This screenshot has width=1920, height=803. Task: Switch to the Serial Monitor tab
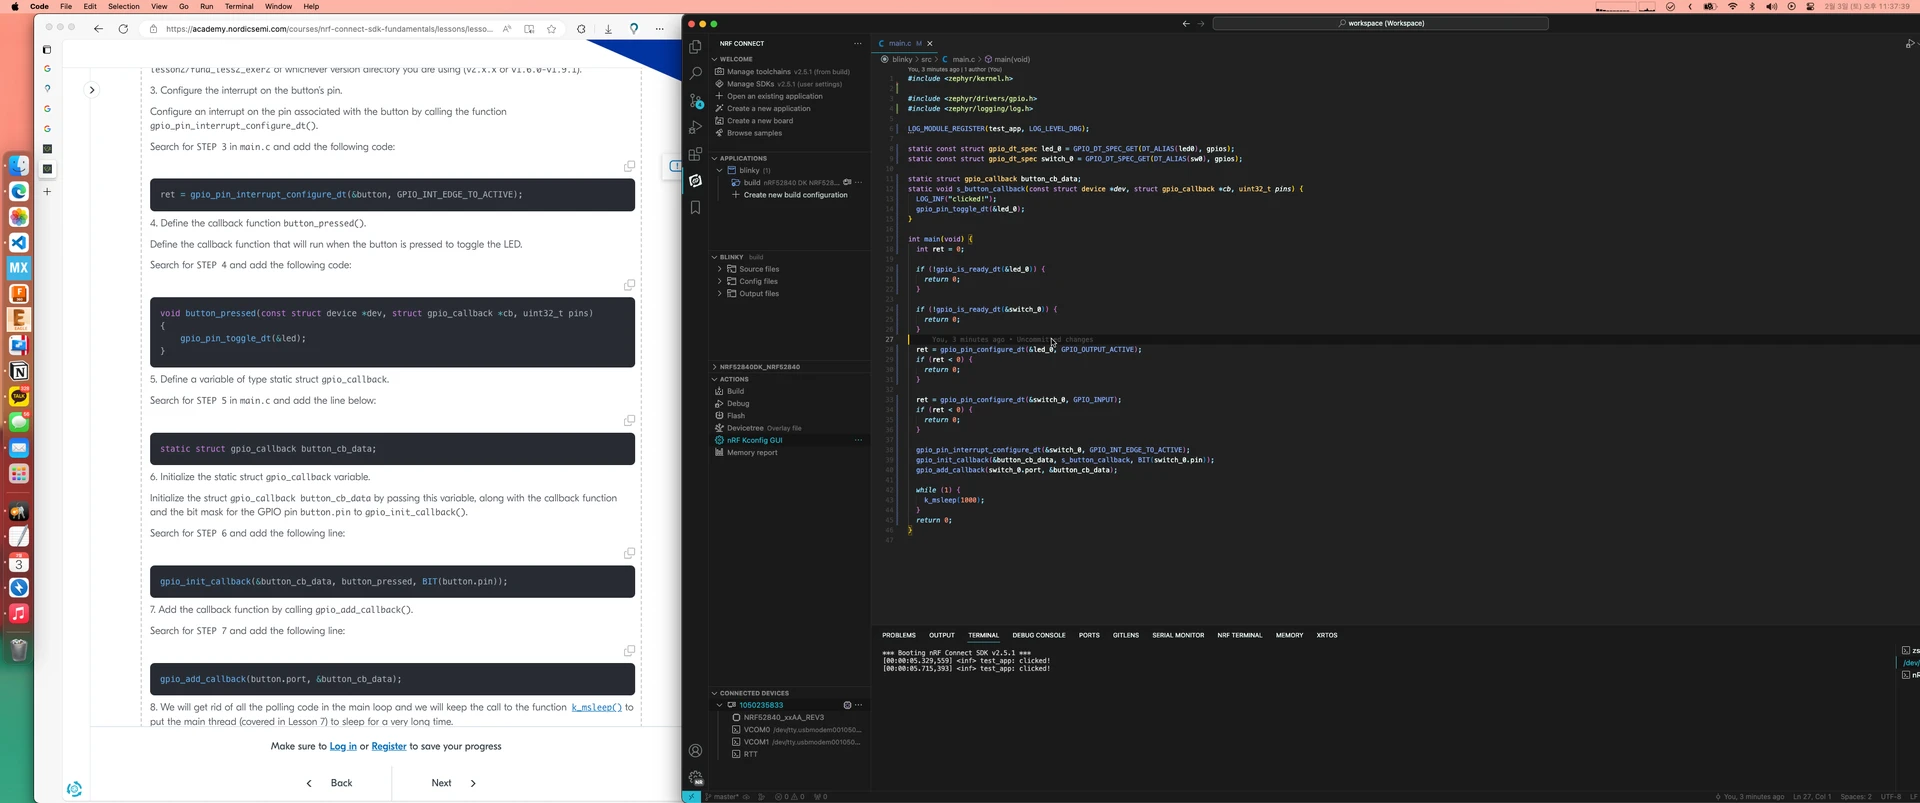pos(1177,635)
